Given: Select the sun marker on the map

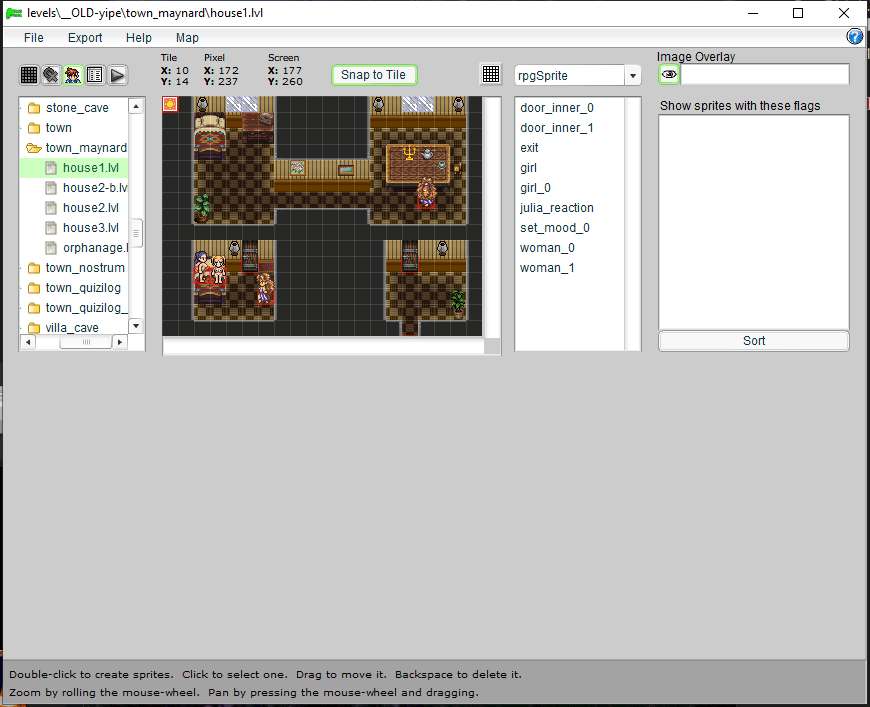Looking at the screenshot, I should [x=170, y=104].
